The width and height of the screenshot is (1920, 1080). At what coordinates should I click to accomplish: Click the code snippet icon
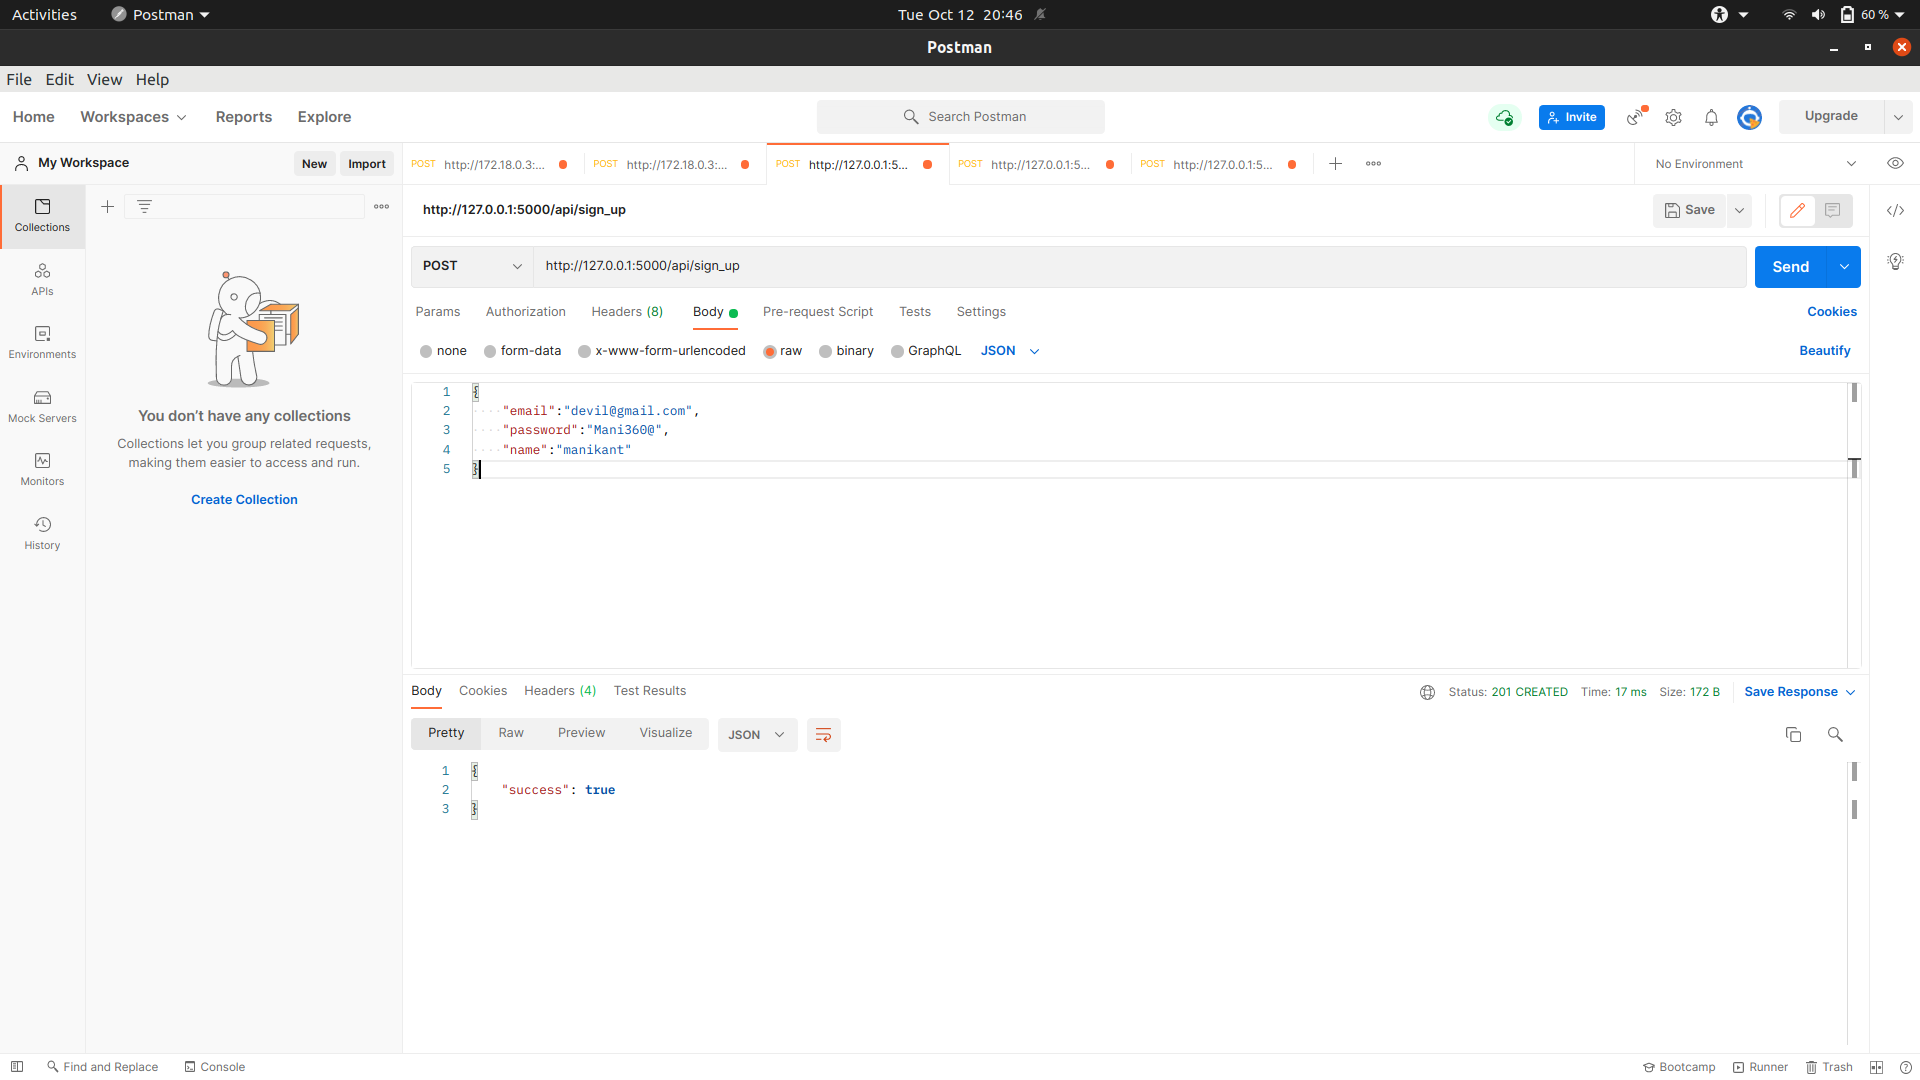(1895, 210)
